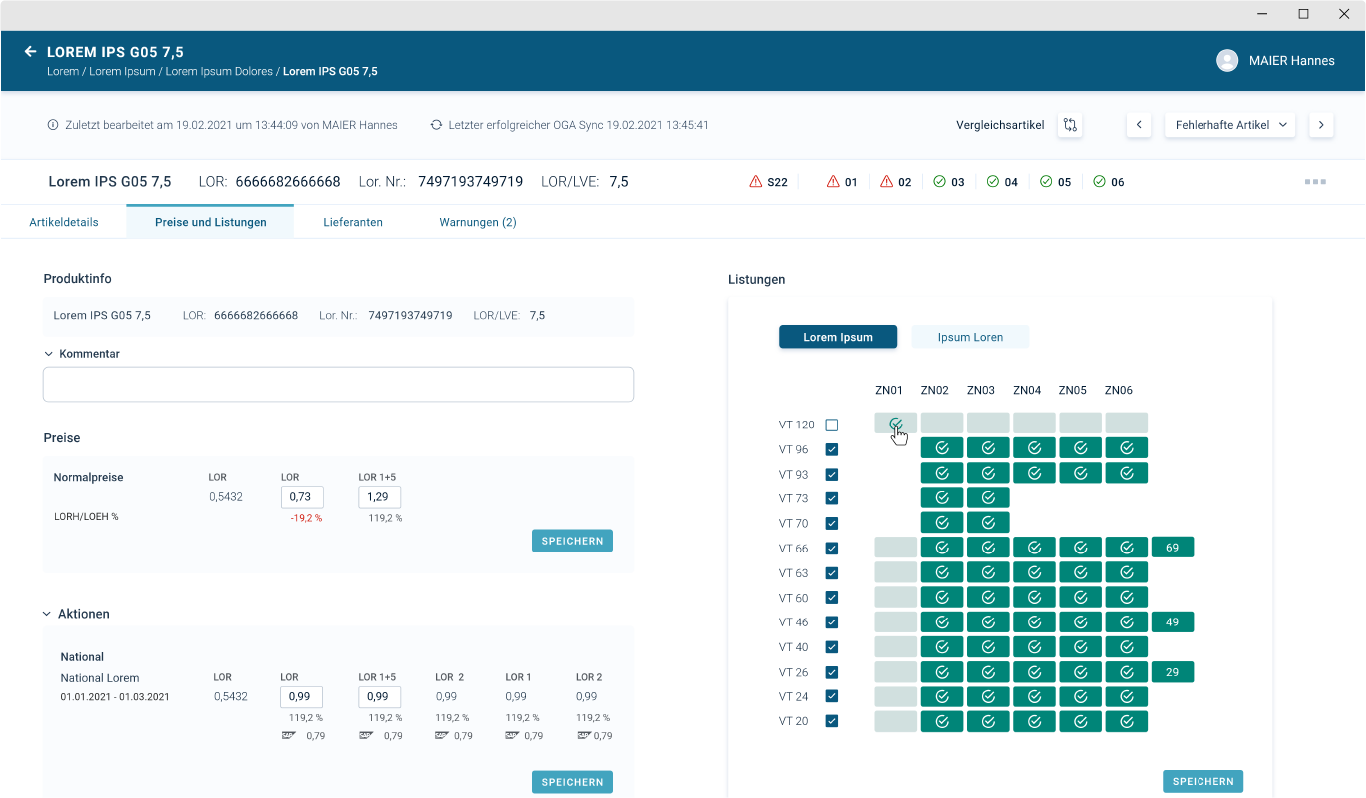Click the info icon beside Zuletzt bearbeitet
Screen dimensions: 1366x798
click(51, 124)
